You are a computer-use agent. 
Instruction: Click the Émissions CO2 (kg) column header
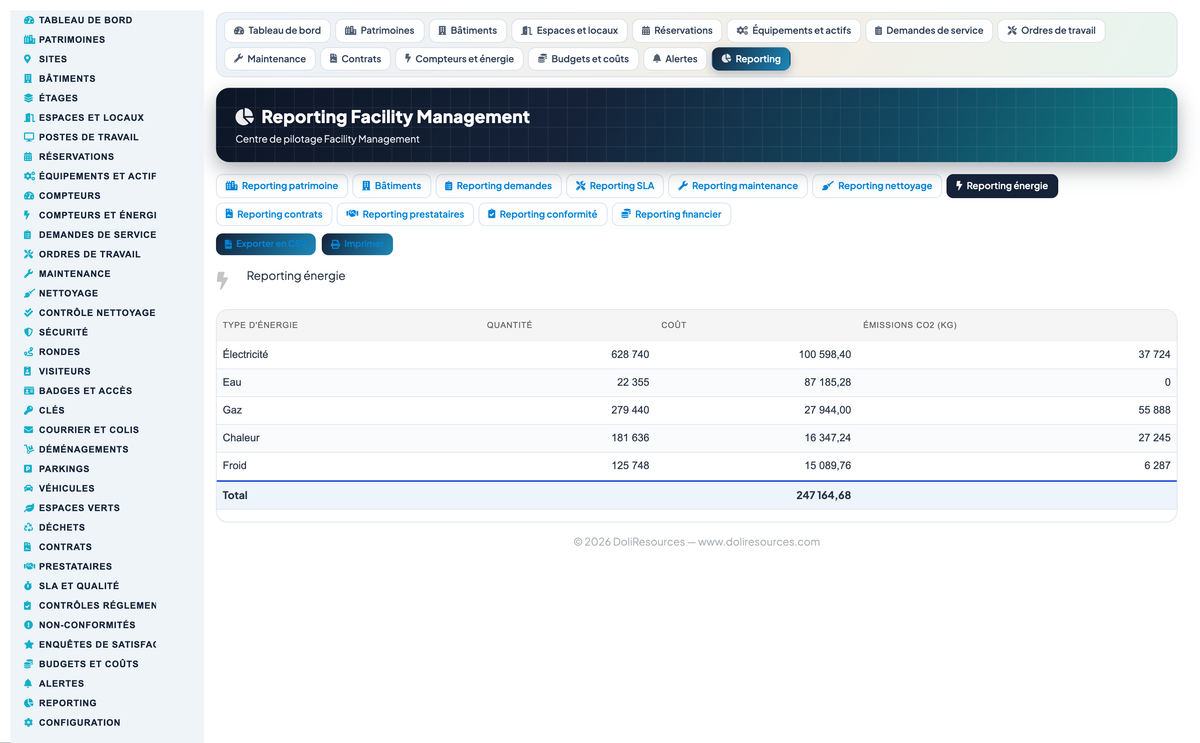coord(910,325)
